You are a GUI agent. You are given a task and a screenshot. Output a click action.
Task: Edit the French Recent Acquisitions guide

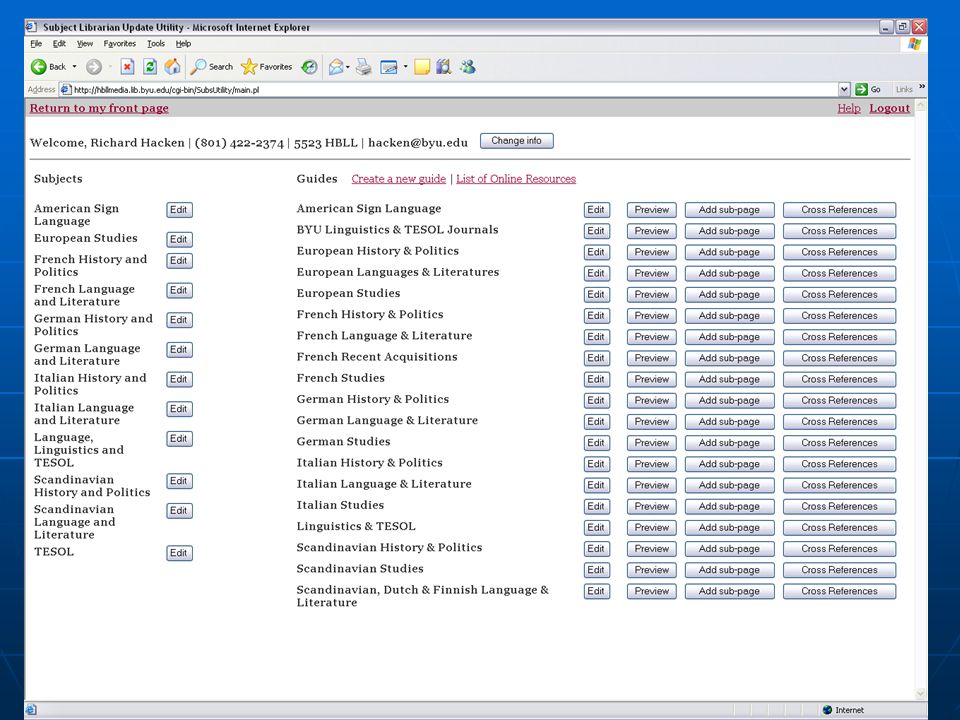[597, 358]
